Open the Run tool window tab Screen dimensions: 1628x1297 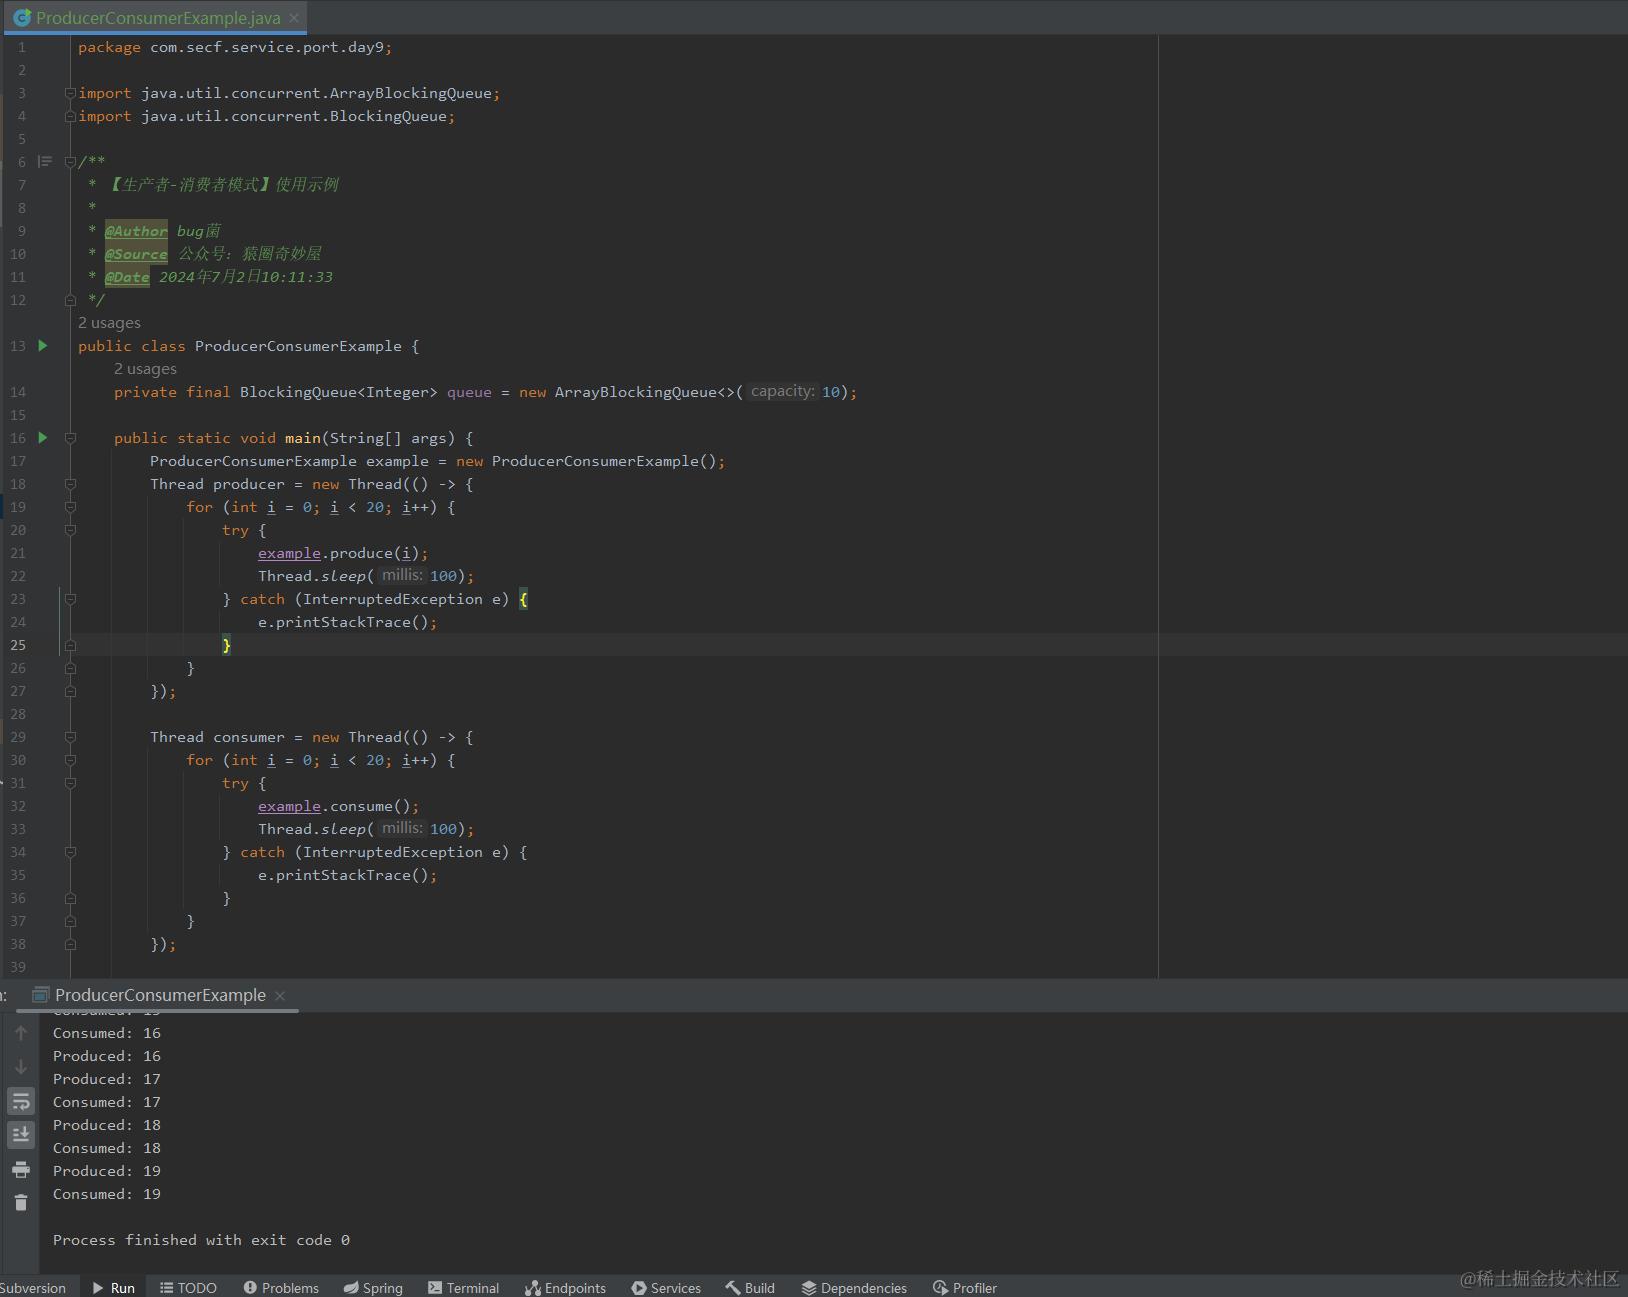(x=113, y=1287)
